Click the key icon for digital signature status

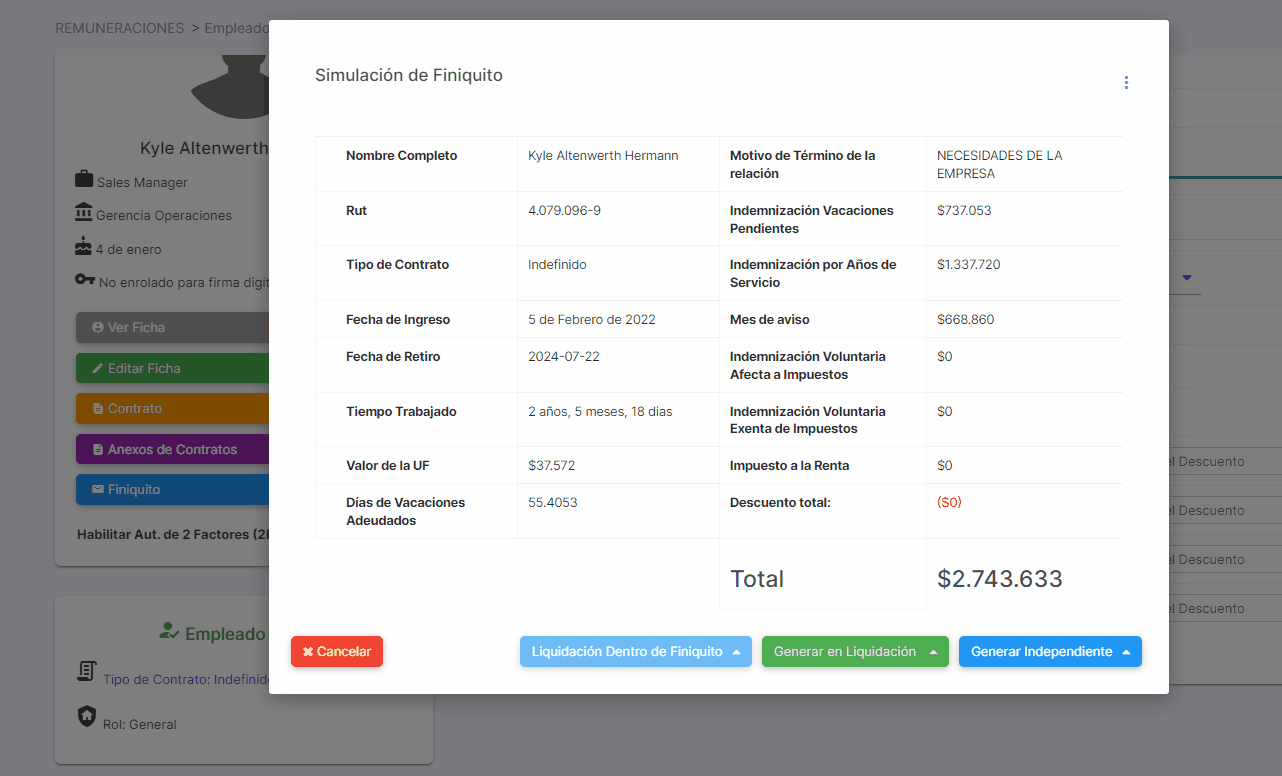pyautogui.click(x=85, y=280)
